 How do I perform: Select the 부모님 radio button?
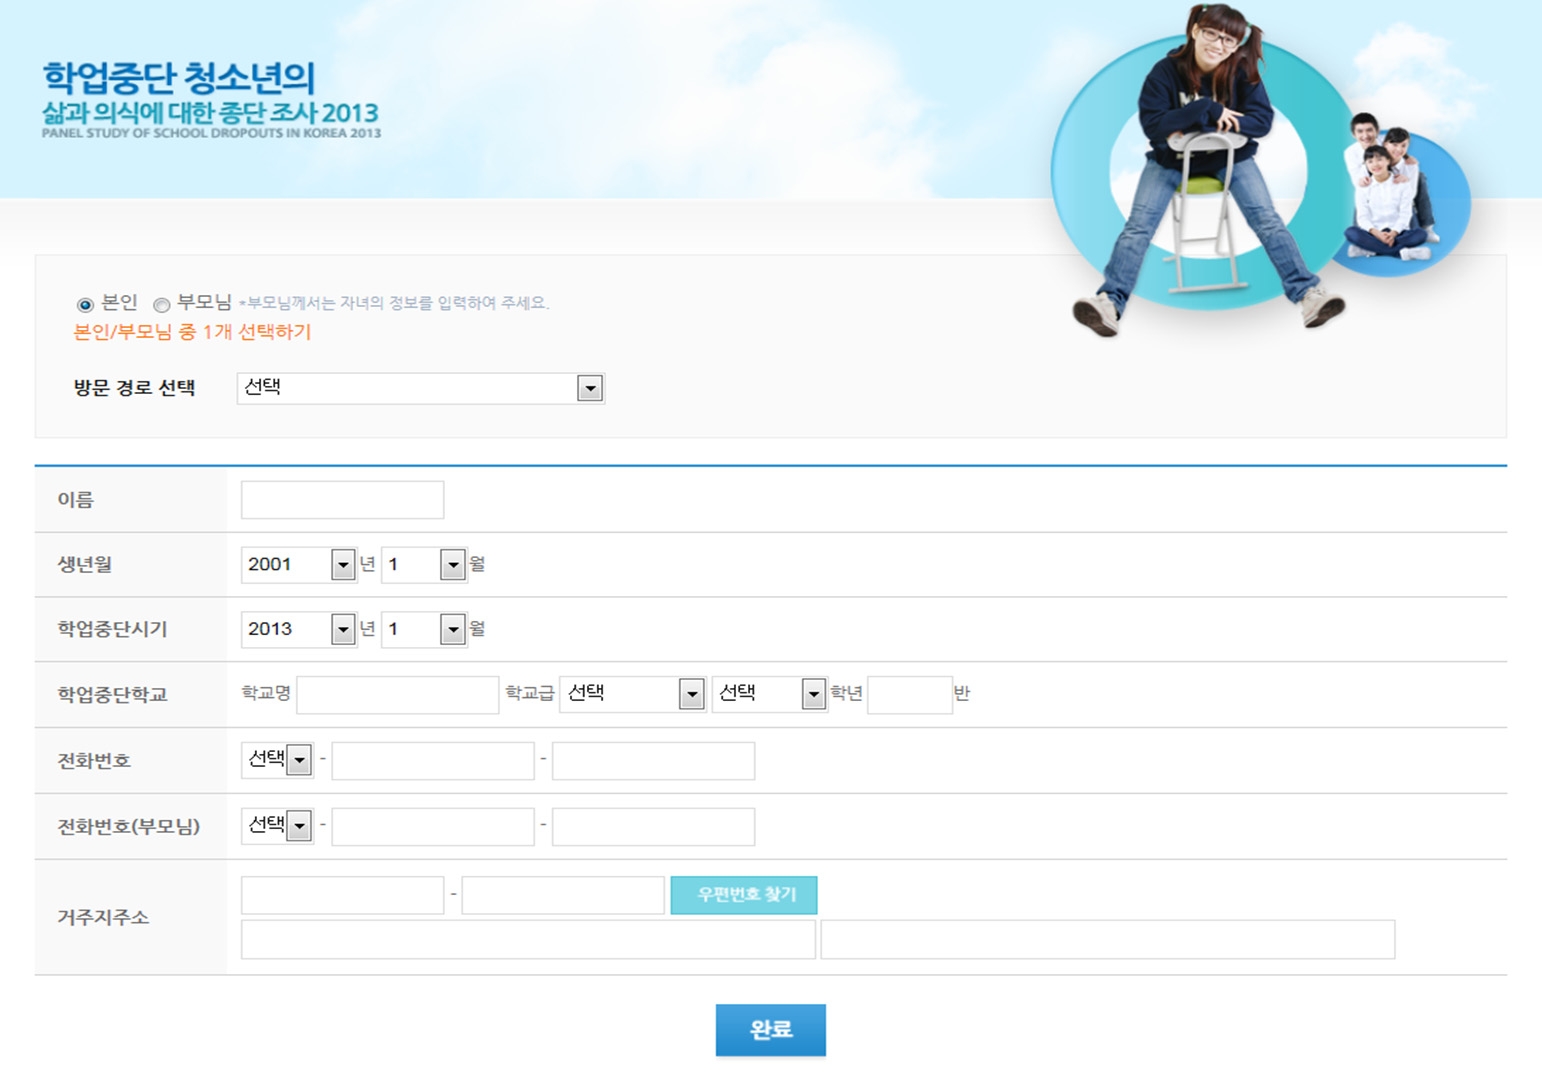[161, 304]
